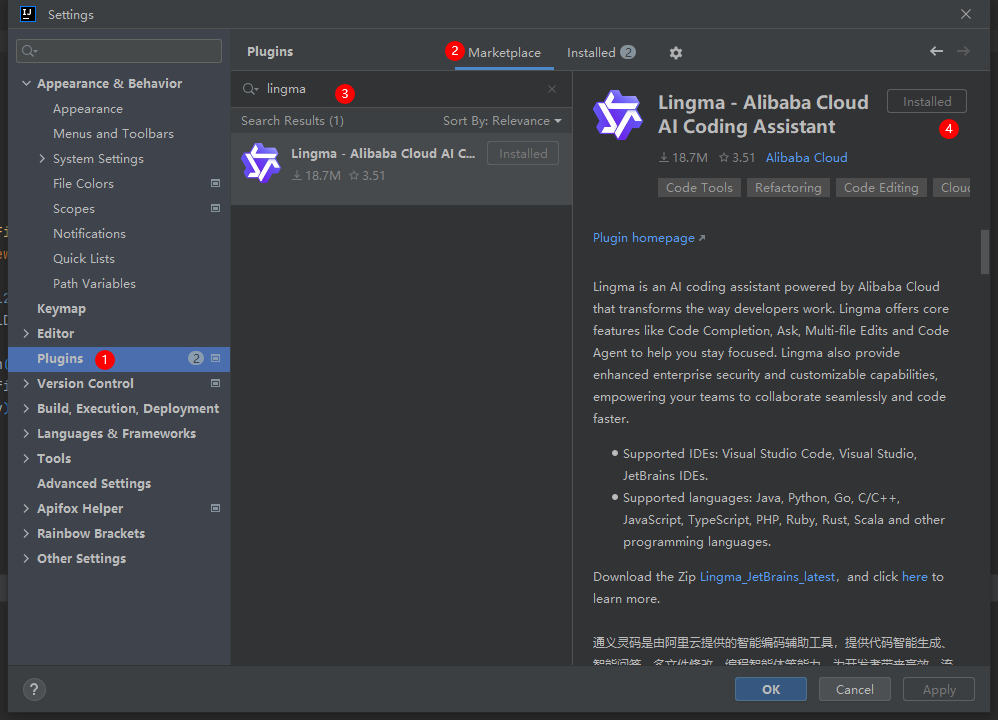The width and height of the screenshot is (998, 720).
Task: Expand Version Control section
Action: [26, 383]
